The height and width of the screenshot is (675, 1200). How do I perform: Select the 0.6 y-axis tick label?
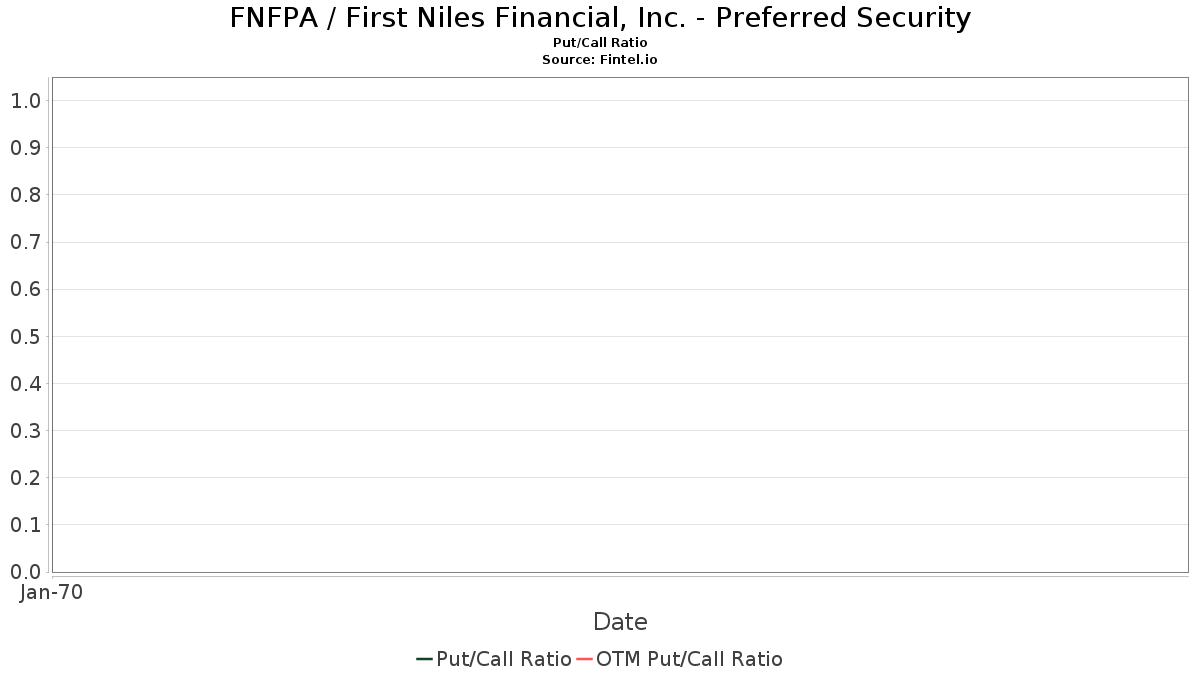click(x=25, y=290)
